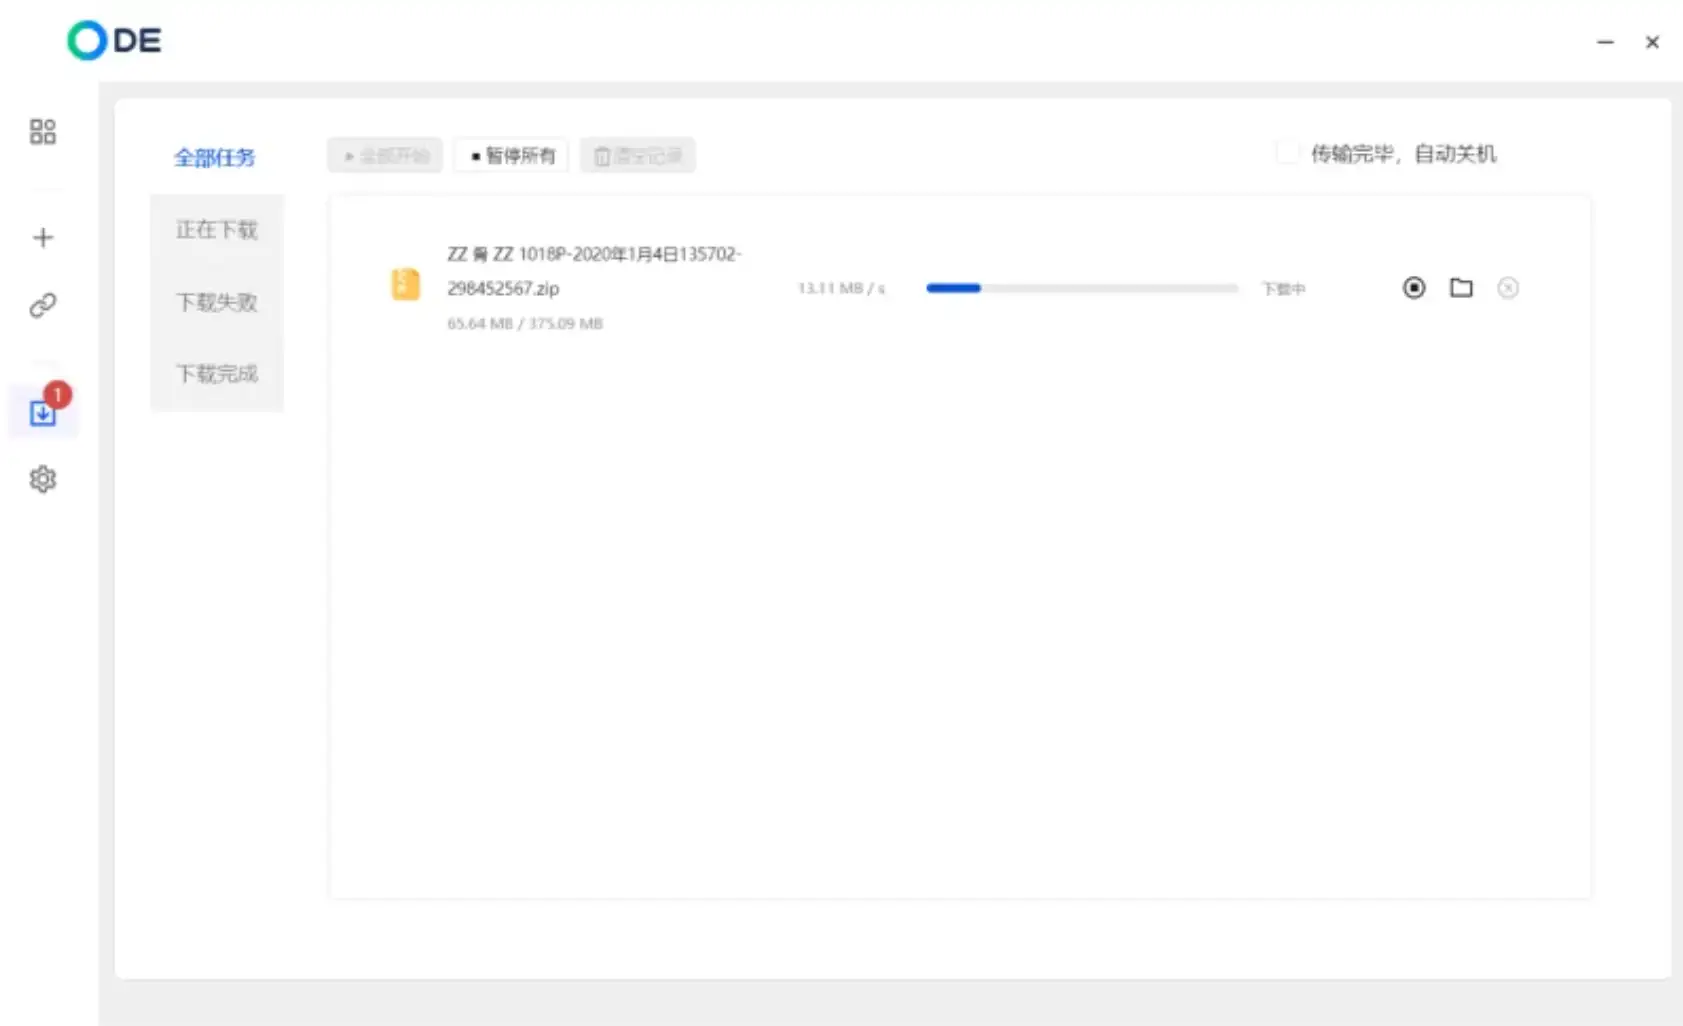Click the 全部开始 start-all button
The image size is (1683, 1026).
tap(384, 155)
